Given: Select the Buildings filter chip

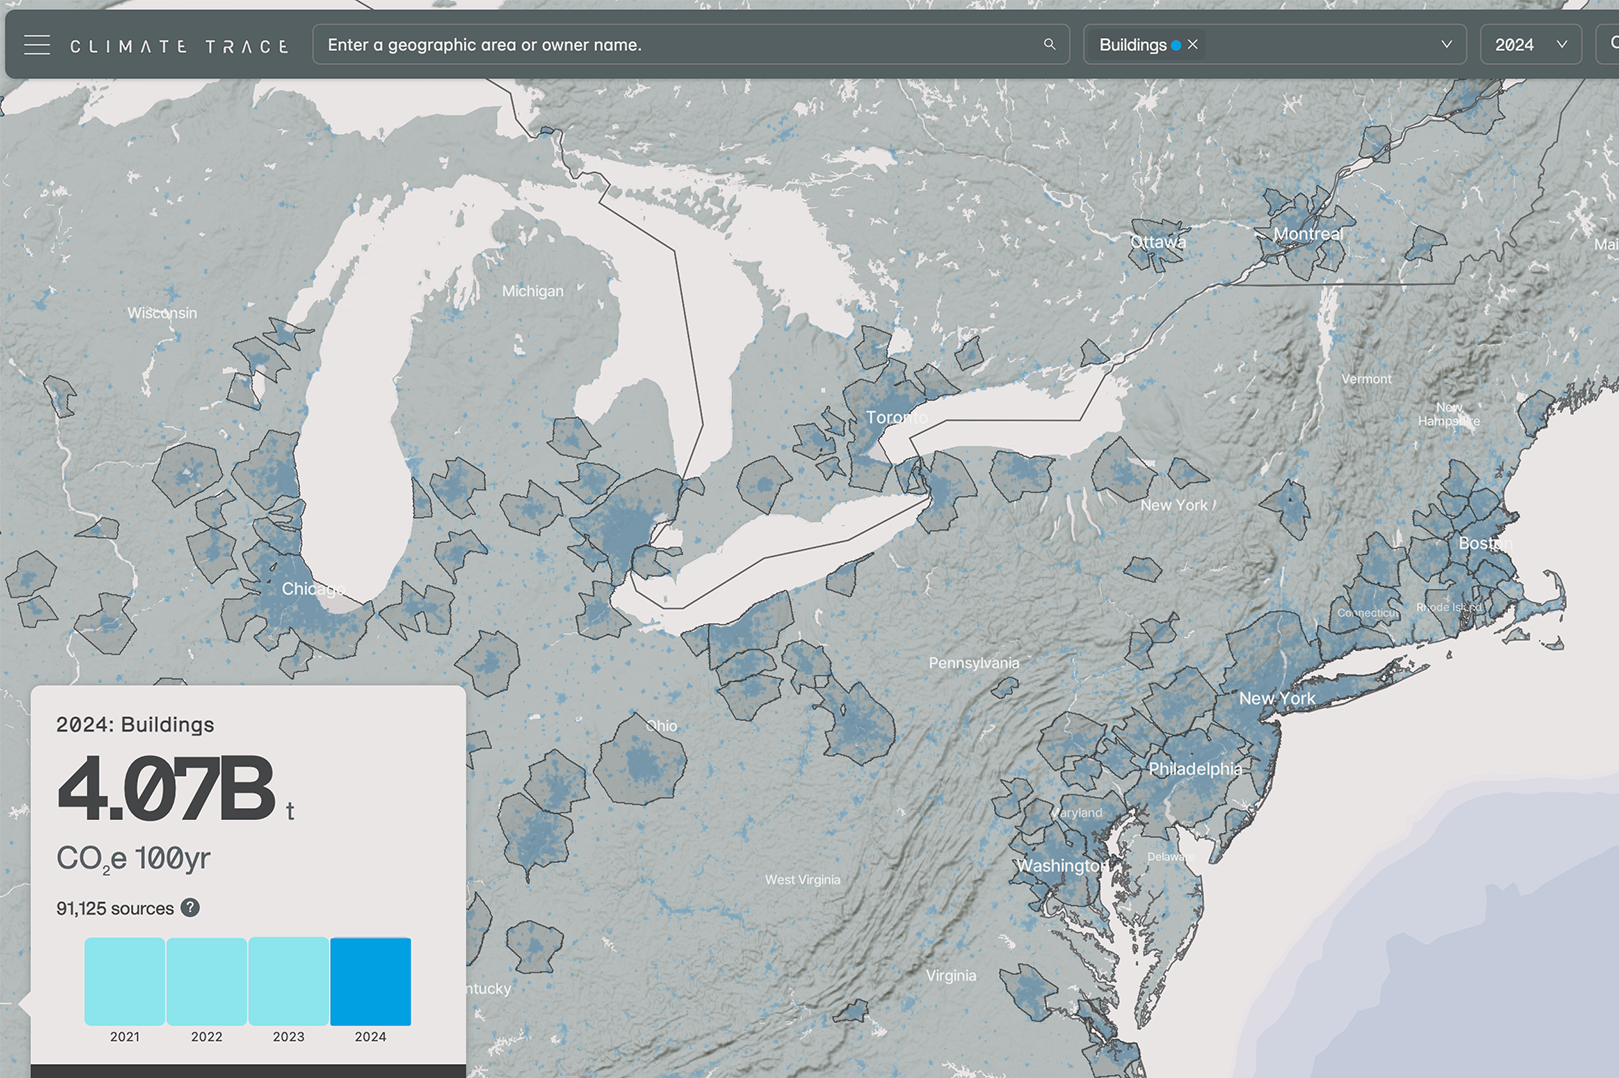Looking at the screenshot, I should pyautogui.click(x=1135, y=44).
